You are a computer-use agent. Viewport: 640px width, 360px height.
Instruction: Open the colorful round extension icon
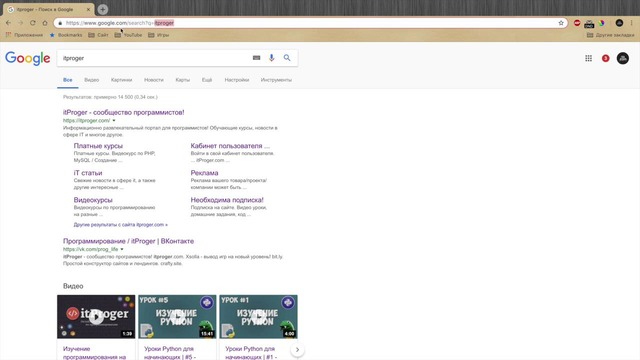pyautogui.click(x=602, y=23)
